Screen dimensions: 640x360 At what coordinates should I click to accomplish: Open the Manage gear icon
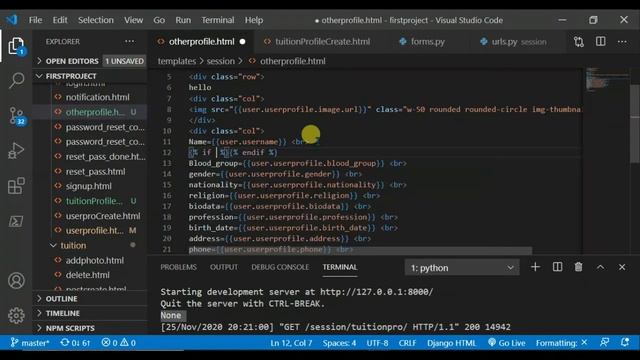tap(16, 315)
